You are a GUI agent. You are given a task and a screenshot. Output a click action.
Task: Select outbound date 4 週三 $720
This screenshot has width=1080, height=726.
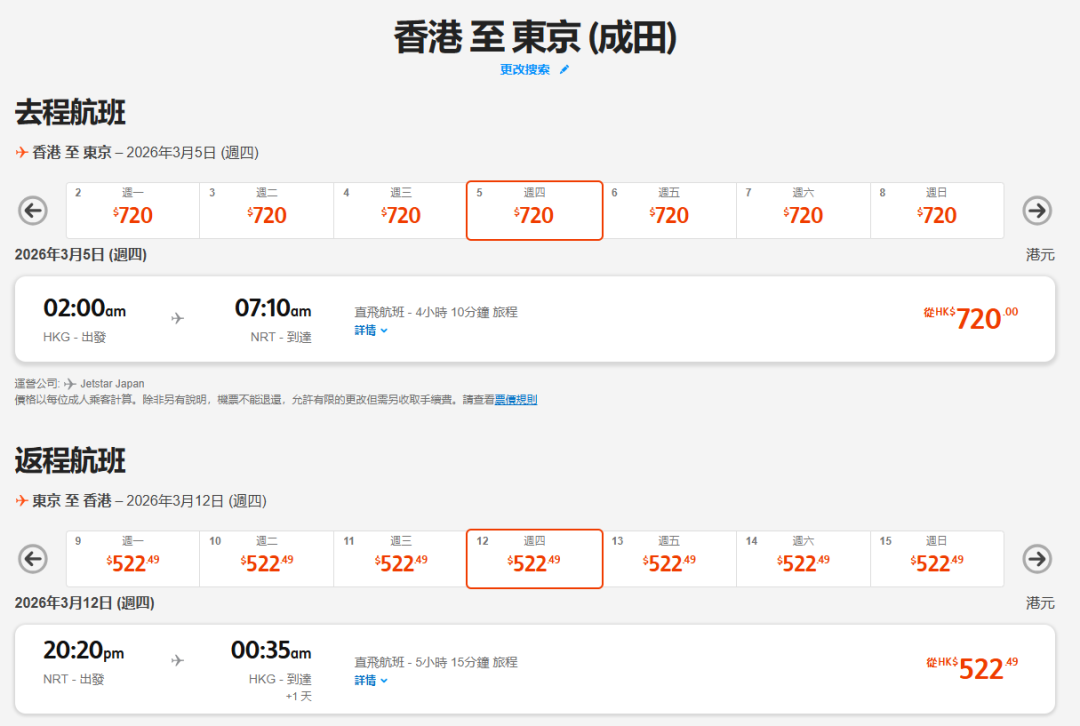400,211
